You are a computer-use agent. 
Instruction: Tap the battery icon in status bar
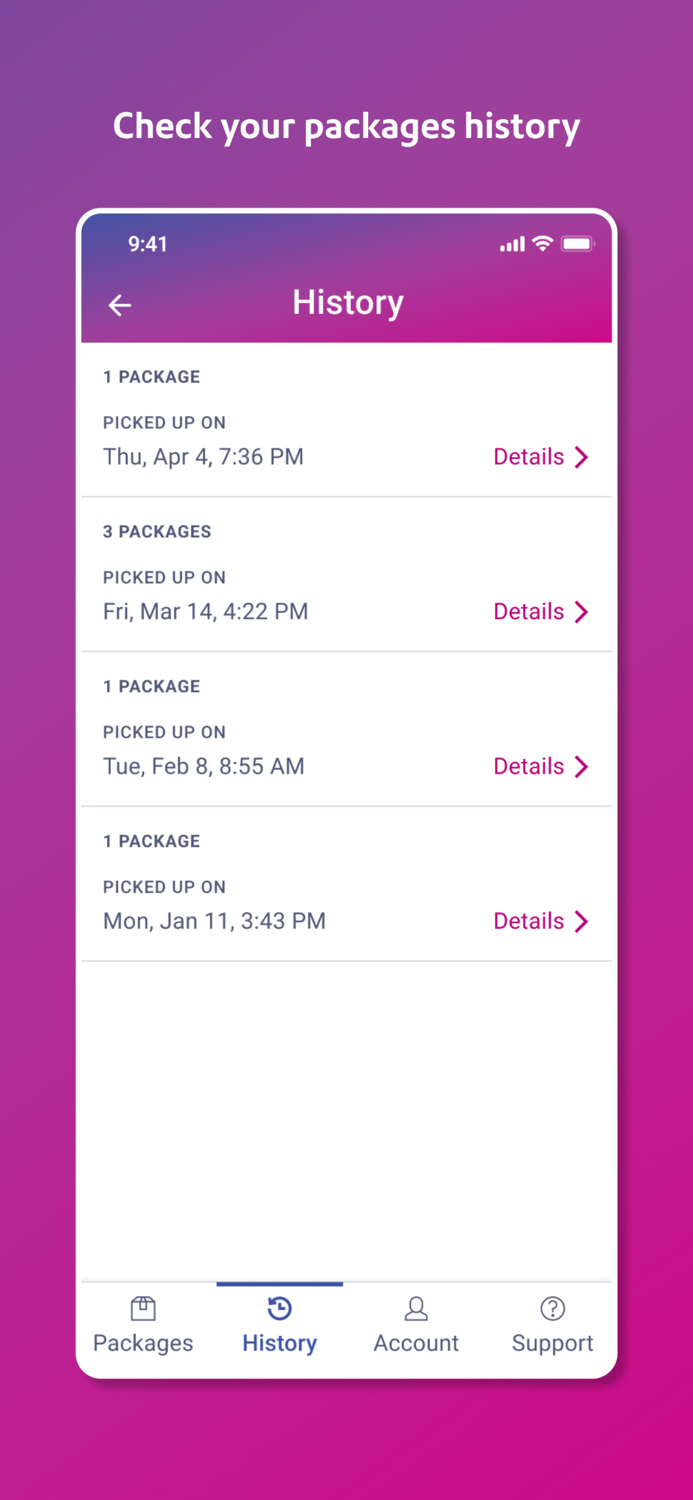tap(578, 243)
